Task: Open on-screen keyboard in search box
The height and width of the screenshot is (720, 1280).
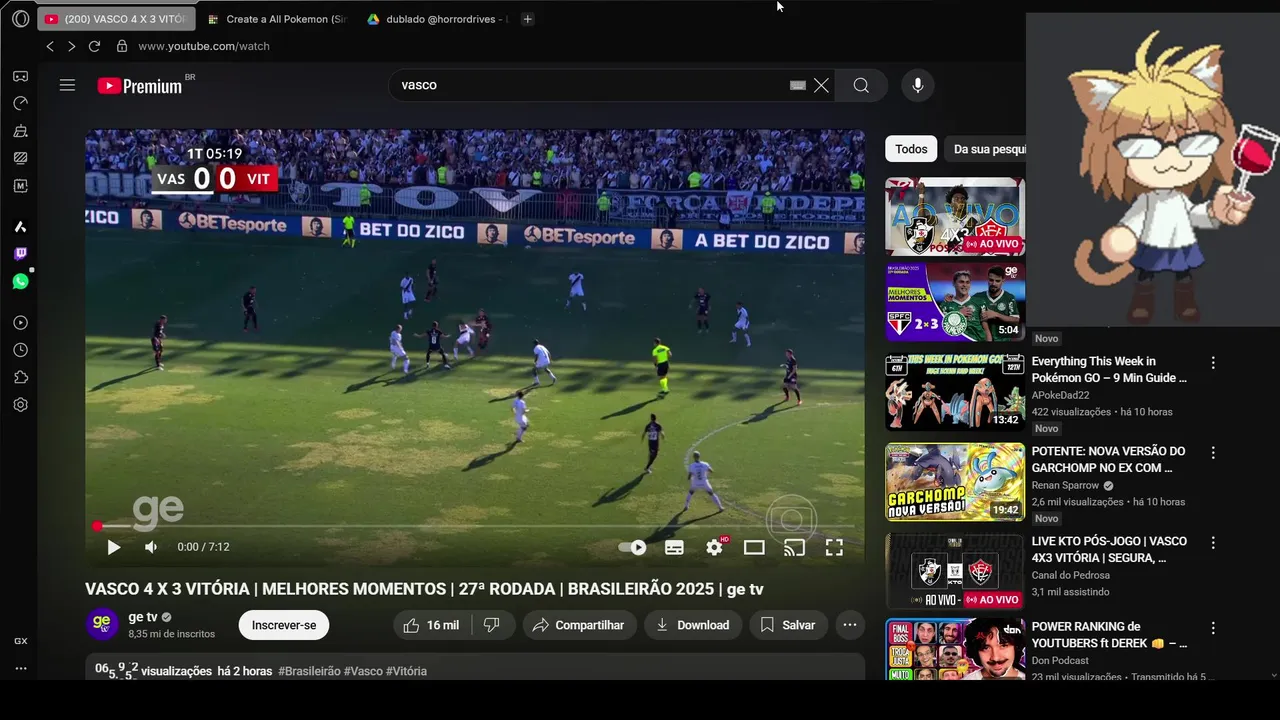Action: (x=798, y=85)
